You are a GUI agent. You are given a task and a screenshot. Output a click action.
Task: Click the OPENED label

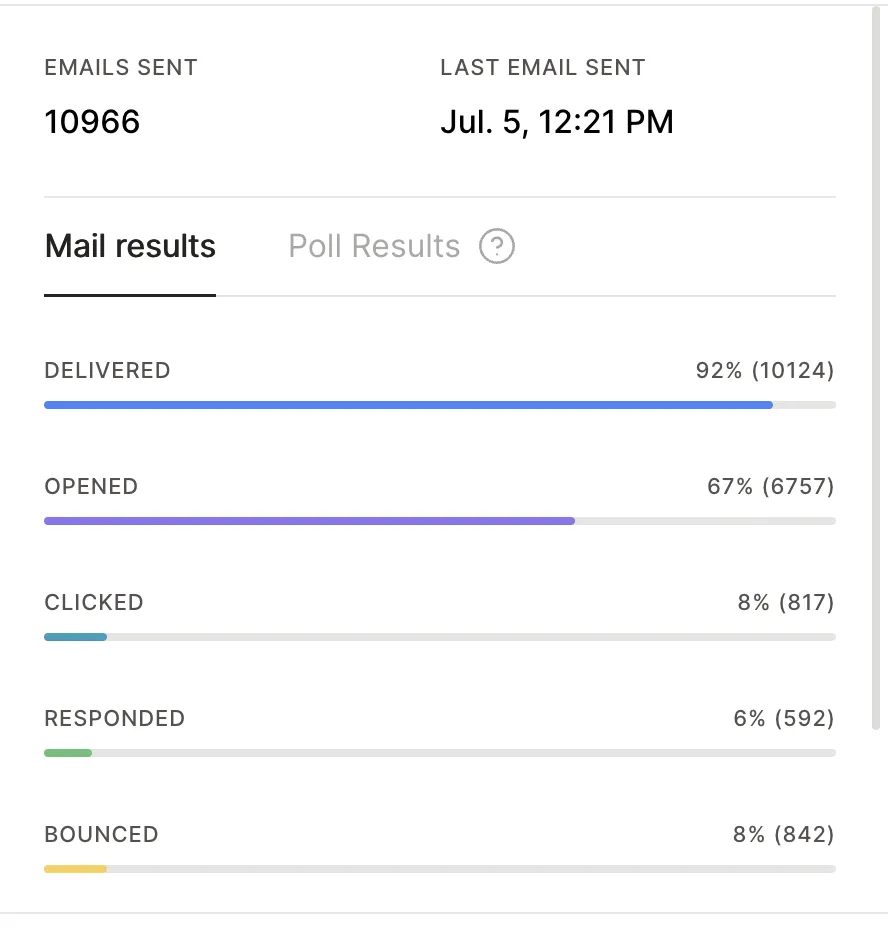point(91,487)
